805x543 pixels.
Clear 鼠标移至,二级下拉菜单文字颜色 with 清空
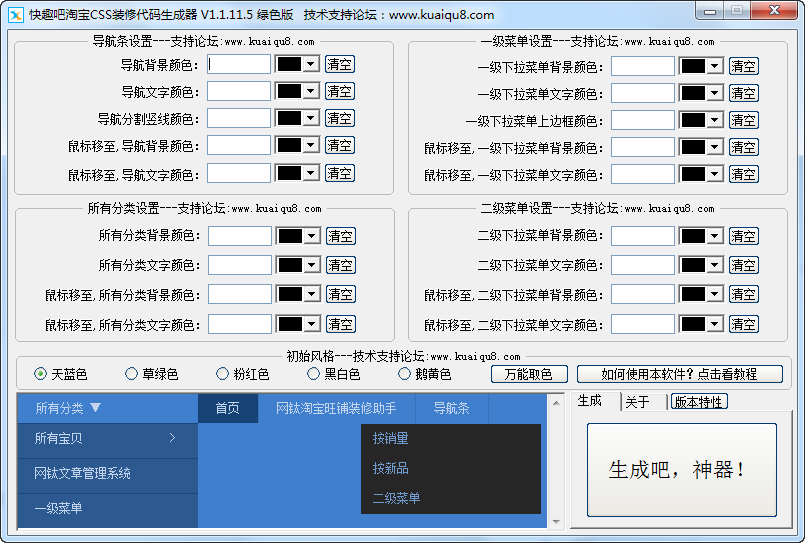pos(743,324)
